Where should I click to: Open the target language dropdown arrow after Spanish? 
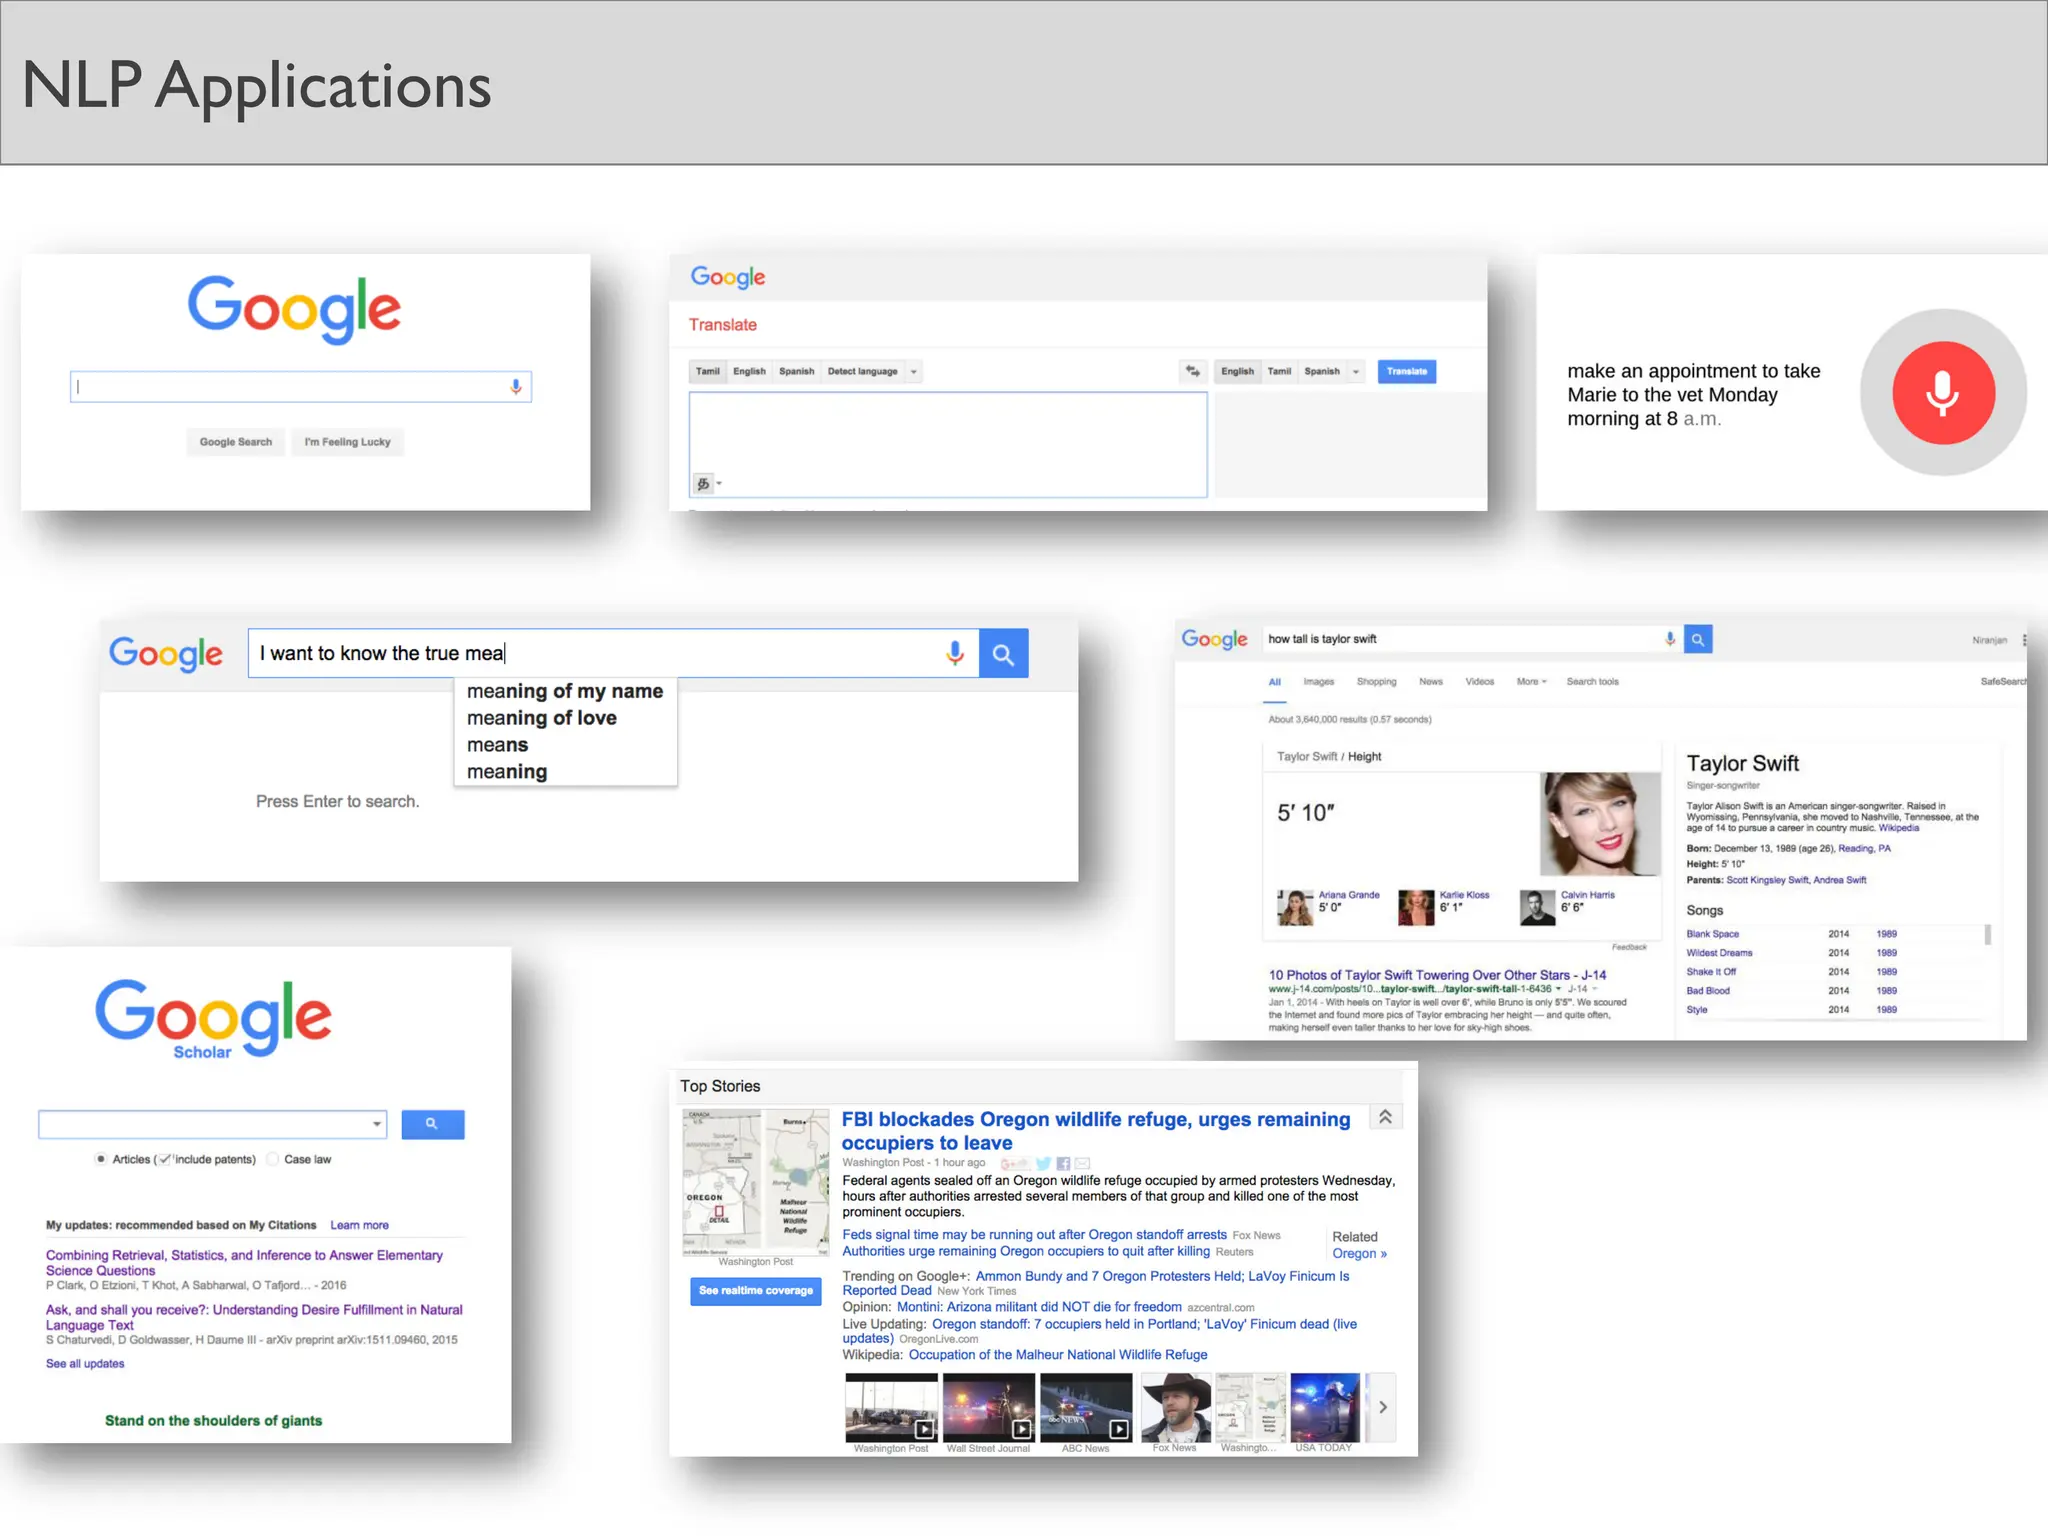[1356, 372]
